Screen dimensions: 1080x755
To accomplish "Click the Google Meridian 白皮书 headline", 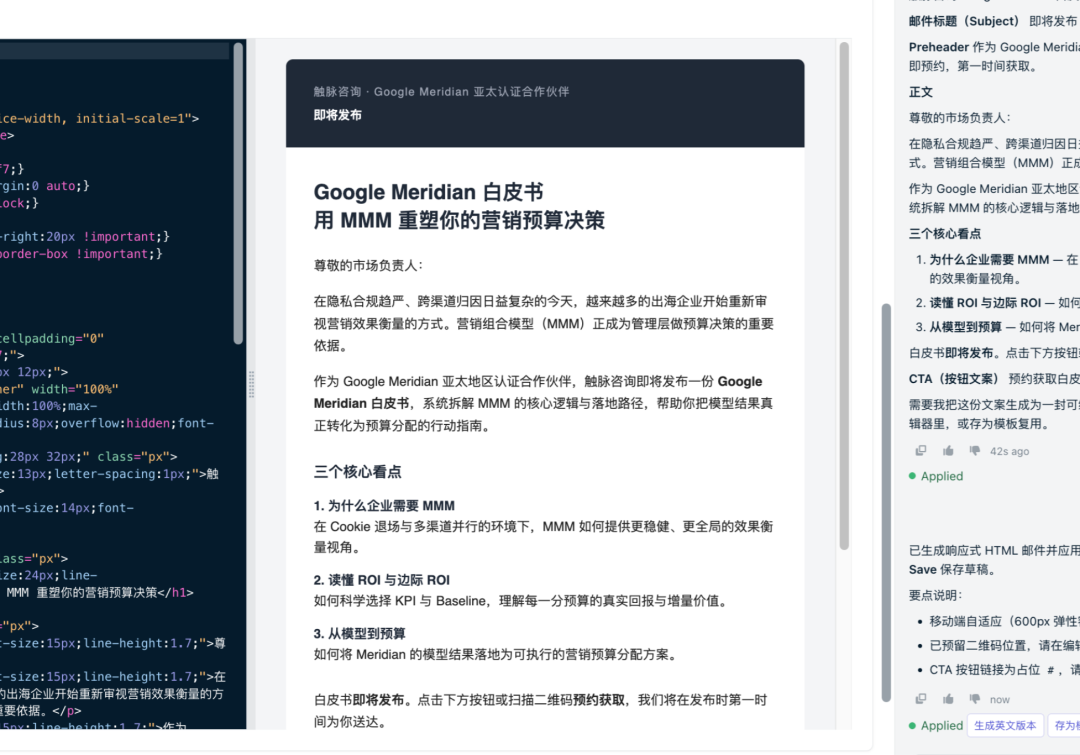I will [x=428, y=192].
